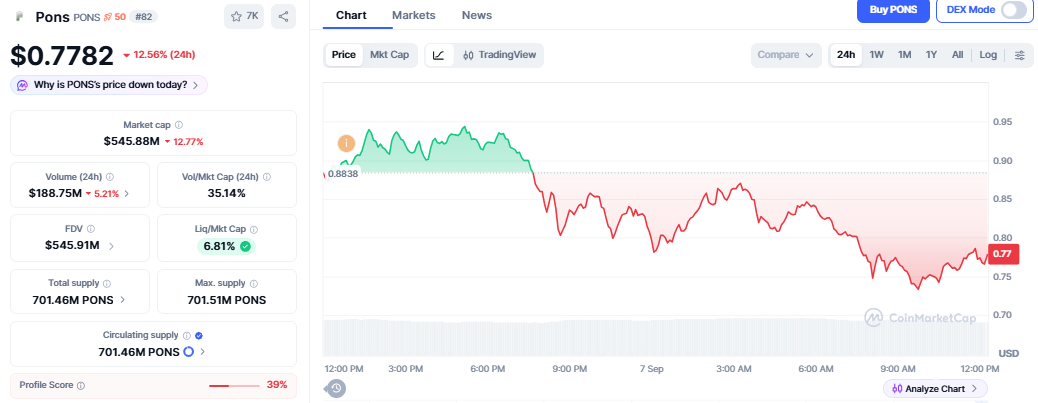Click the 35.14% Vol/Mkt Cap value
Image resolution: width=1038 pixels, height=403 pixels.
226,193
